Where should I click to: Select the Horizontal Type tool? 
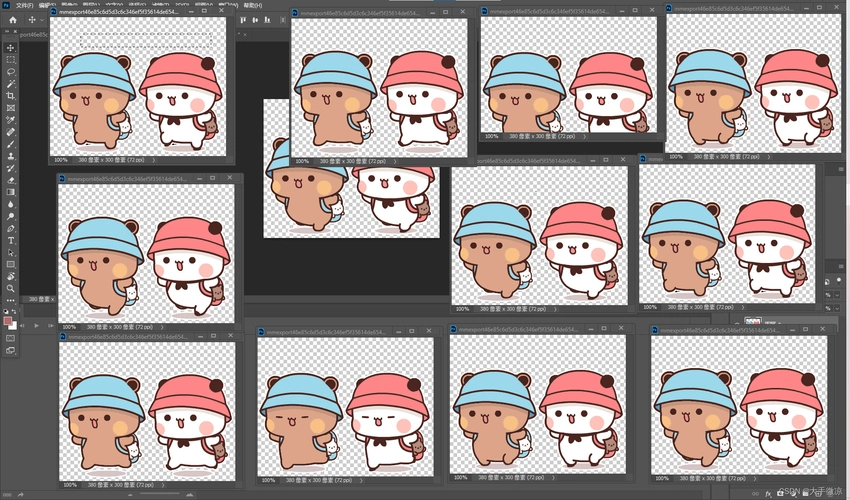point(11,240)
